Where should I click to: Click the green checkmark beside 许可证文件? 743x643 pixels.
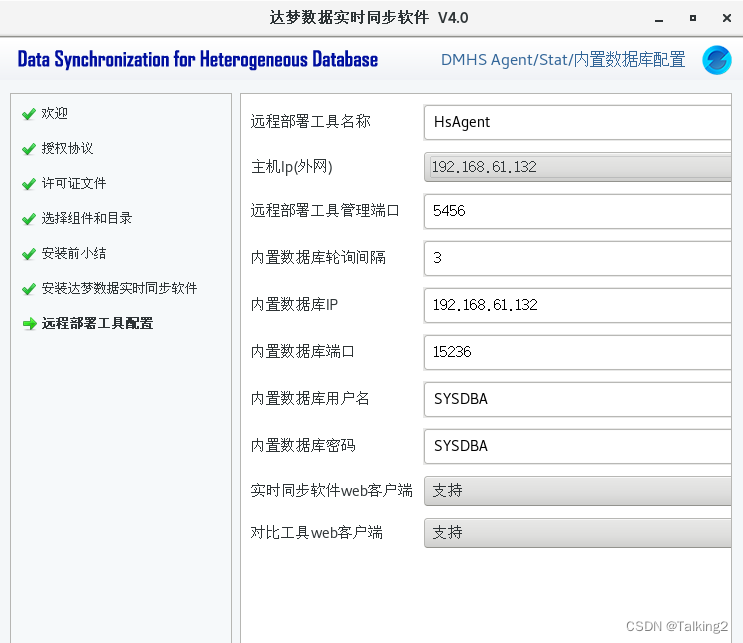(x=29, y=184)
